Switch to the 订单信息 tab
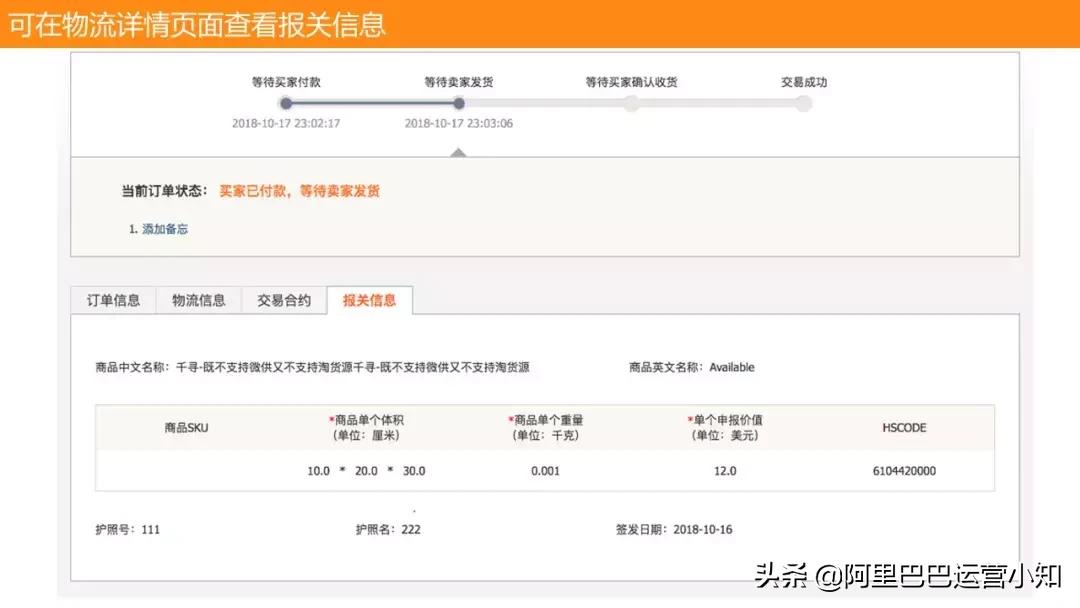This screenshot has width=1080, height=608. tap(112, 299)
